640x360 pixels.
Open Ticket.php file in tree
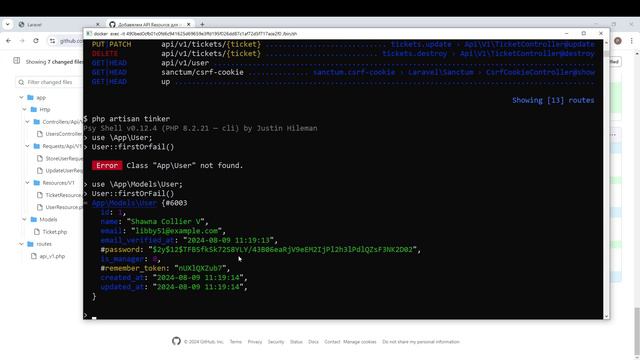(55, 232)
